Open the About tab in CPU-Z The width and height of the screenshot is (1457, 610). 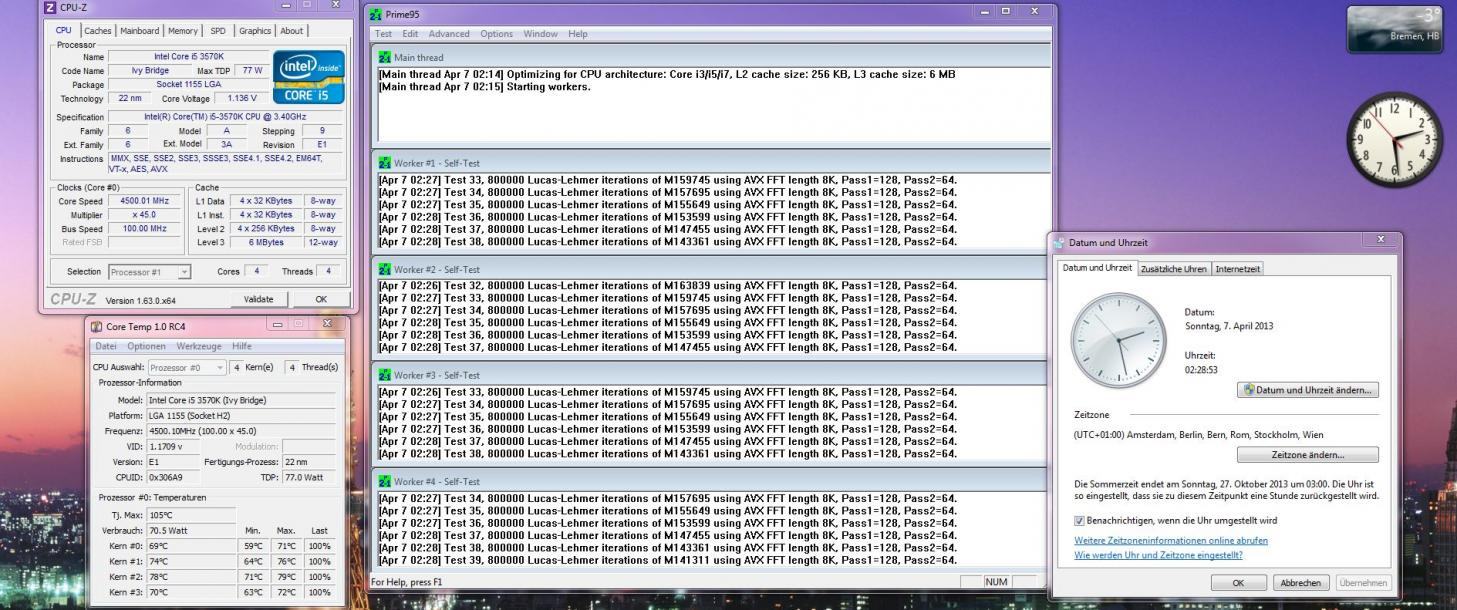pyautogui.click(x=292, y=31)
